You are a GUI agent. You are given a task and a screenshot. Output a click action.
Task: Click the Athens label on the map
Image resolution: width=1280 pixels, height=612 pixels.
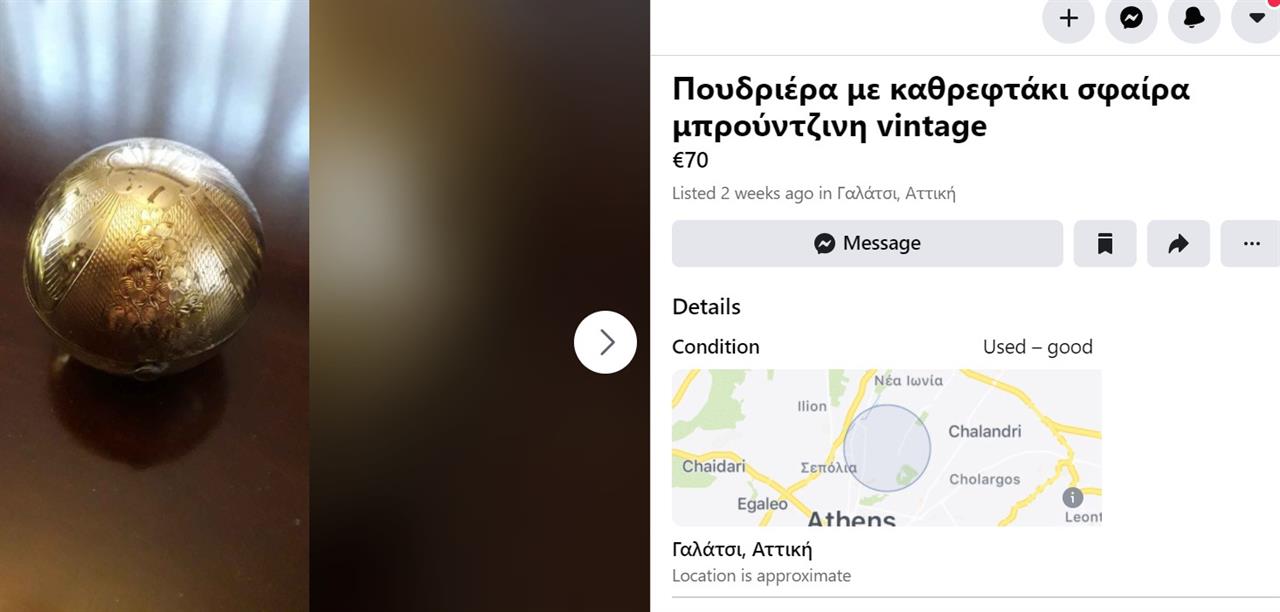(x=851, y=518)
